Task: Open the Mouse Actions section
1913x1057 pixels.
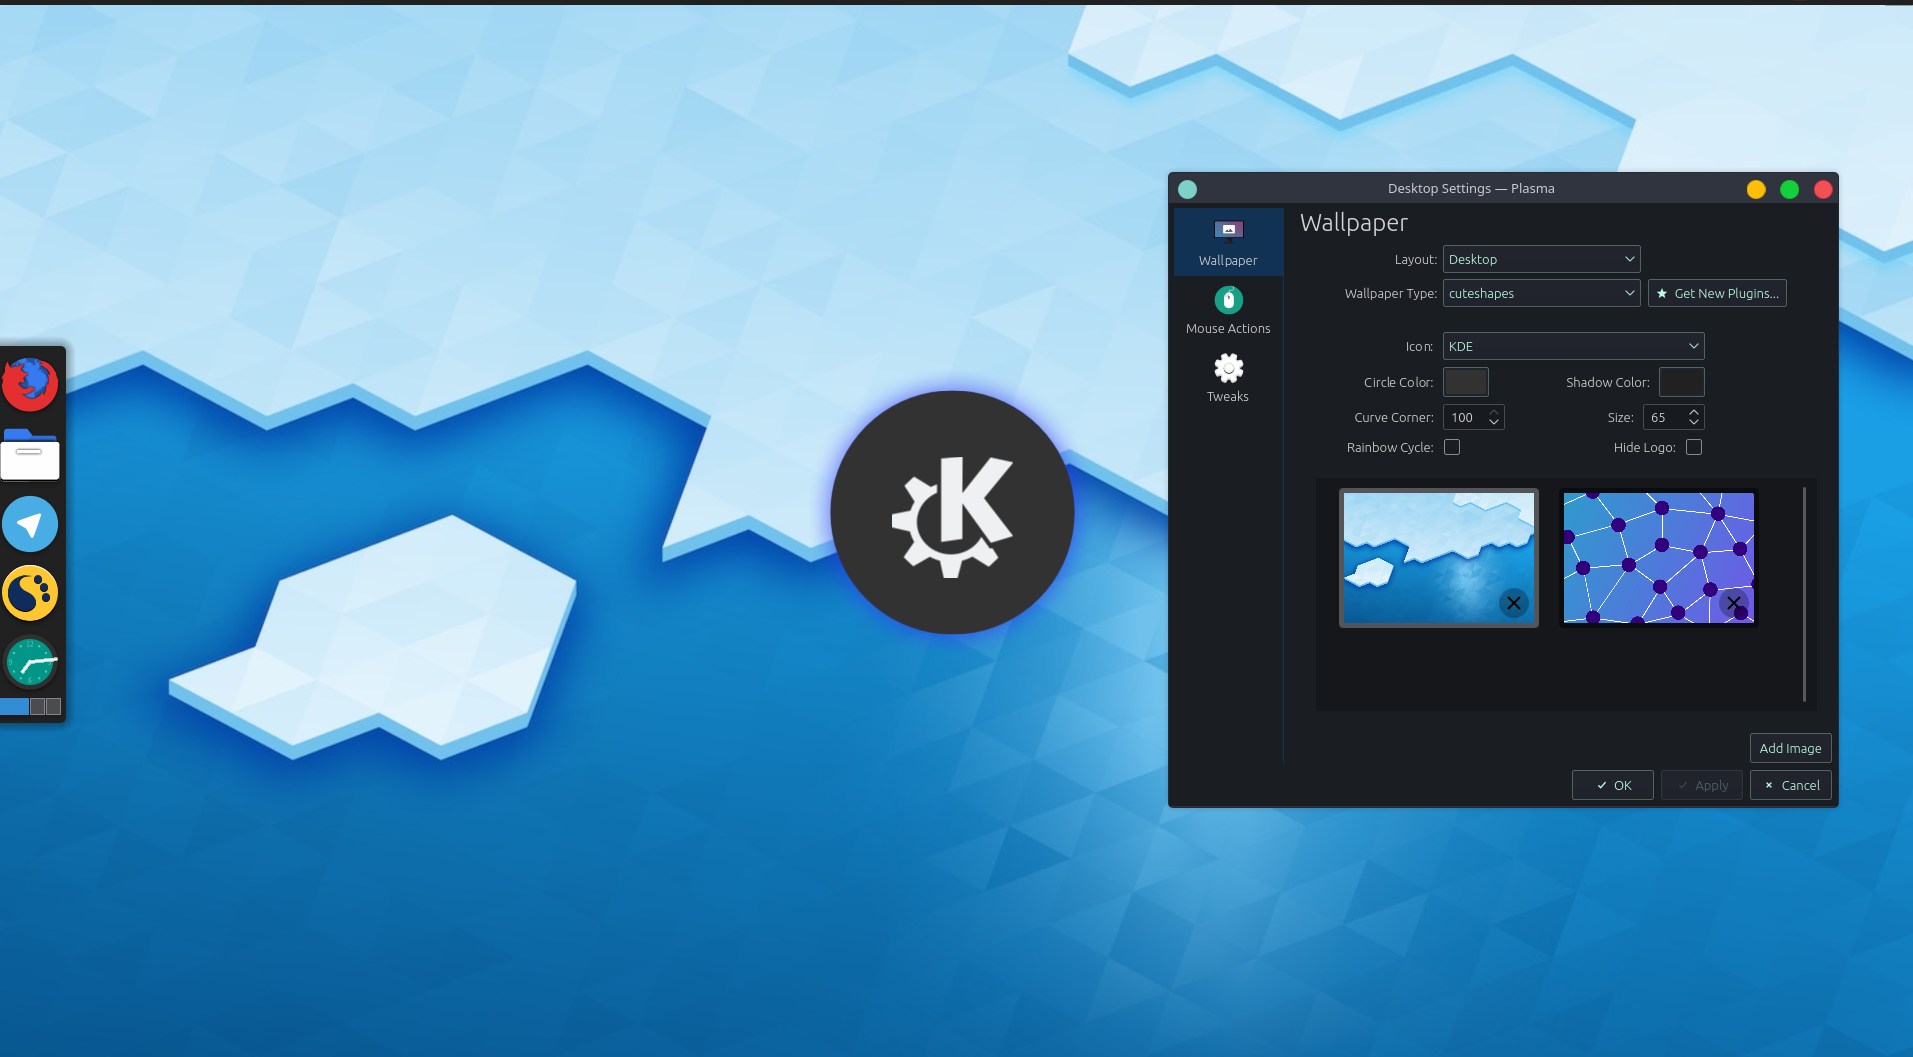Action: click(x=1228, y=310)
